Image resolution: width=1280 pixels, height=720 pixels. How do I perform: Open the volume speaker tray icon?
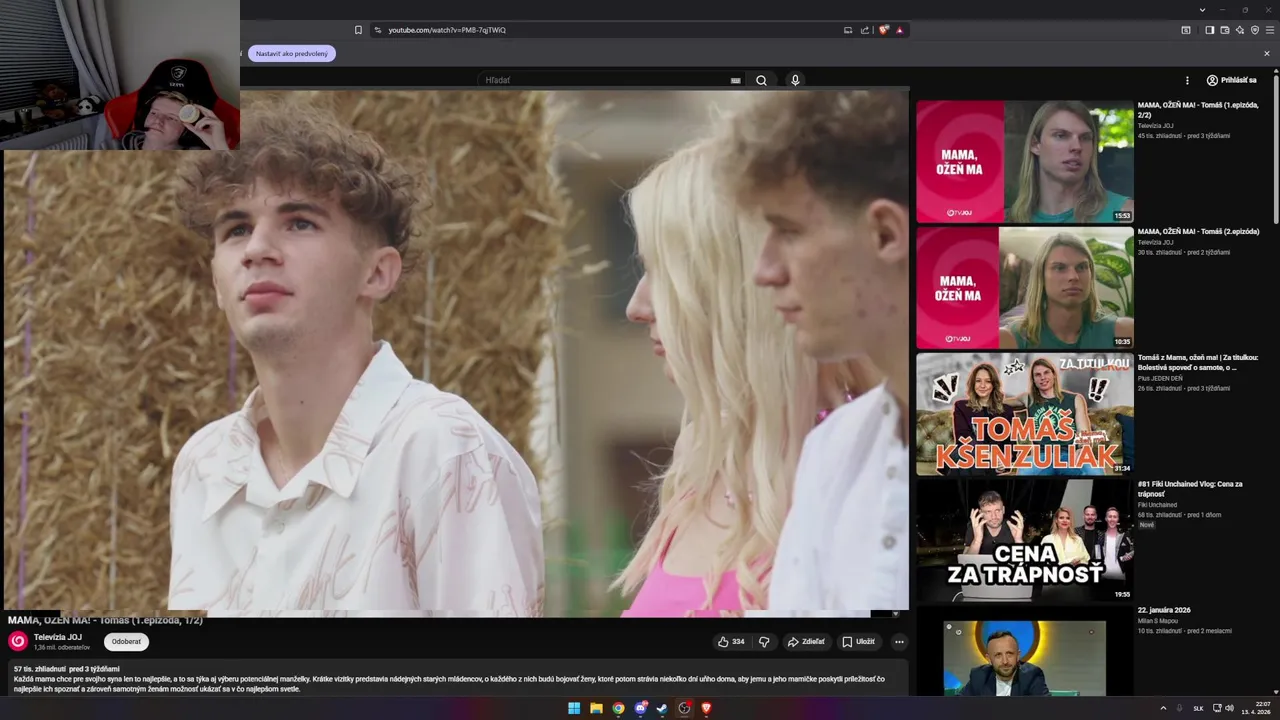[1229, 708]
